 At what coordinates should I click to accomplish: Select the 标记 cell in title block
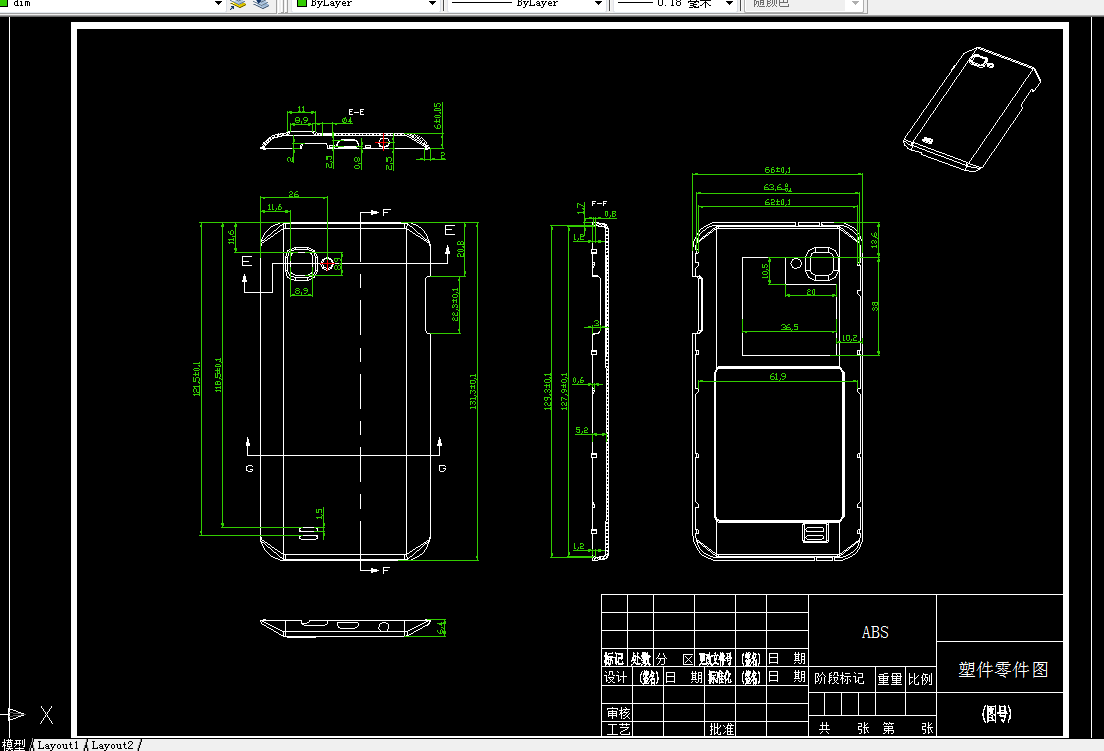[613, 659]
